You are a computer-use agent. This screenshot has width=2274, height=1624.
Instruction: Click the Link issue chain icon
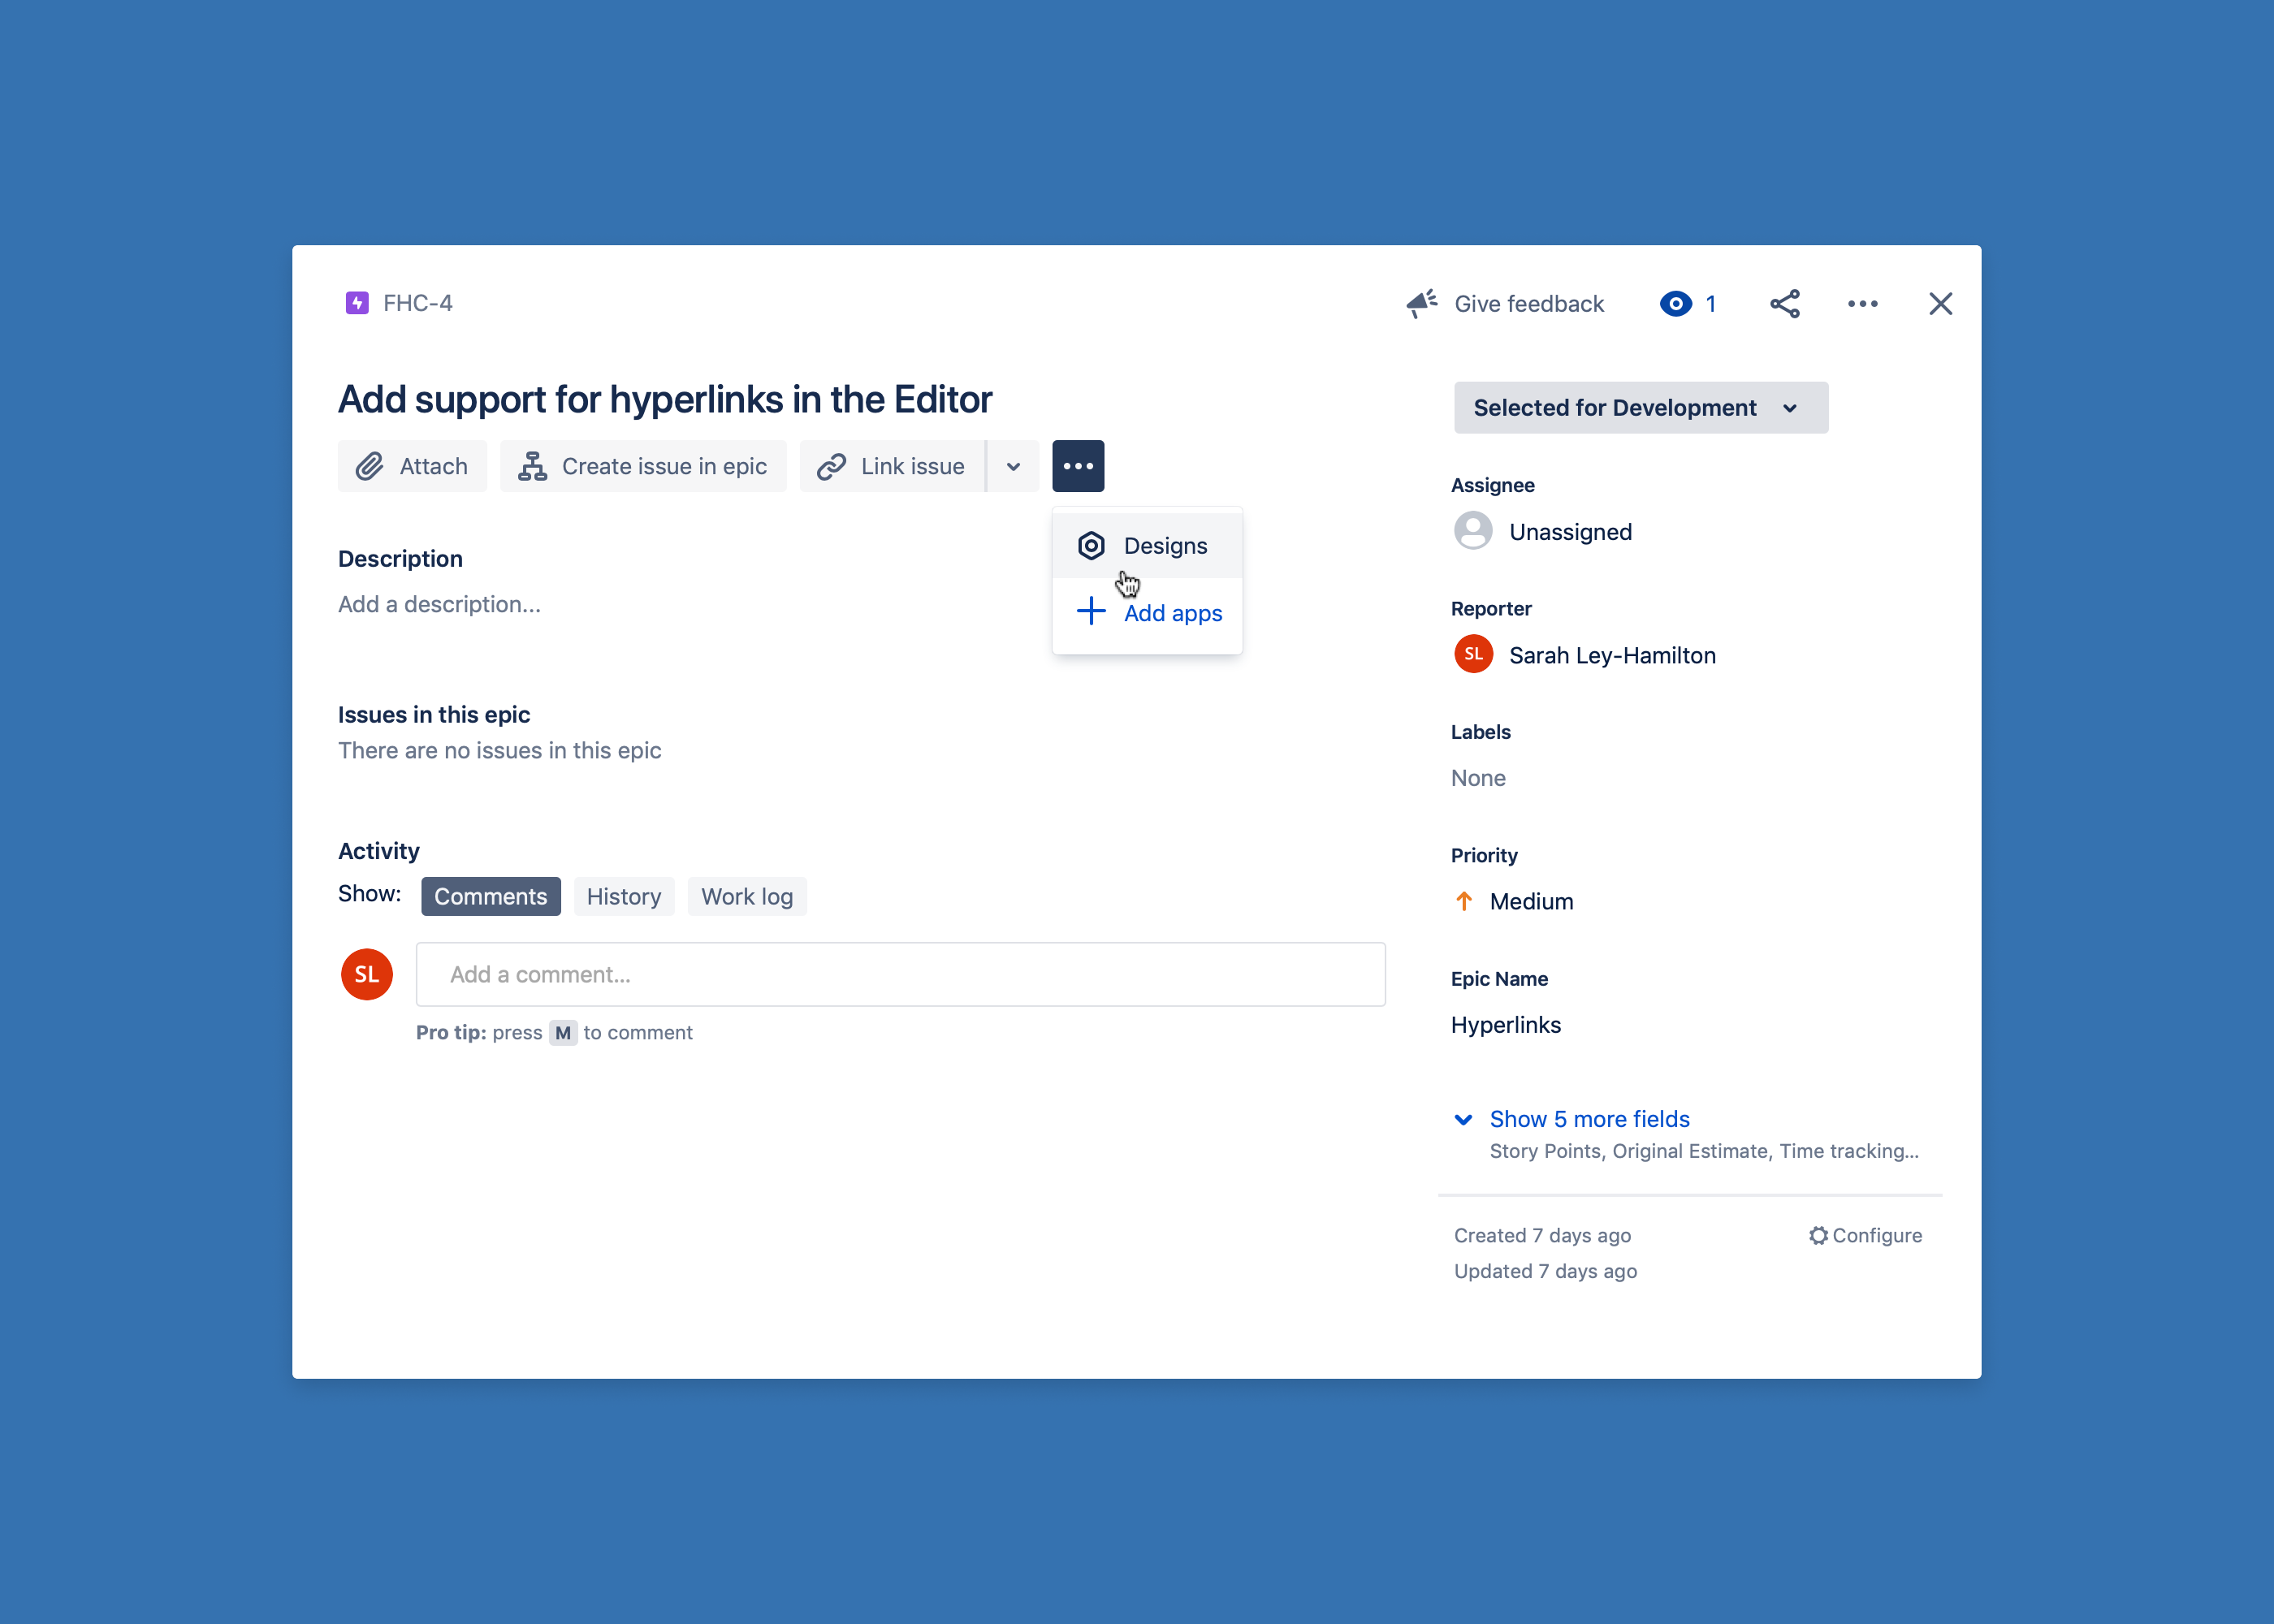(831, 466)
